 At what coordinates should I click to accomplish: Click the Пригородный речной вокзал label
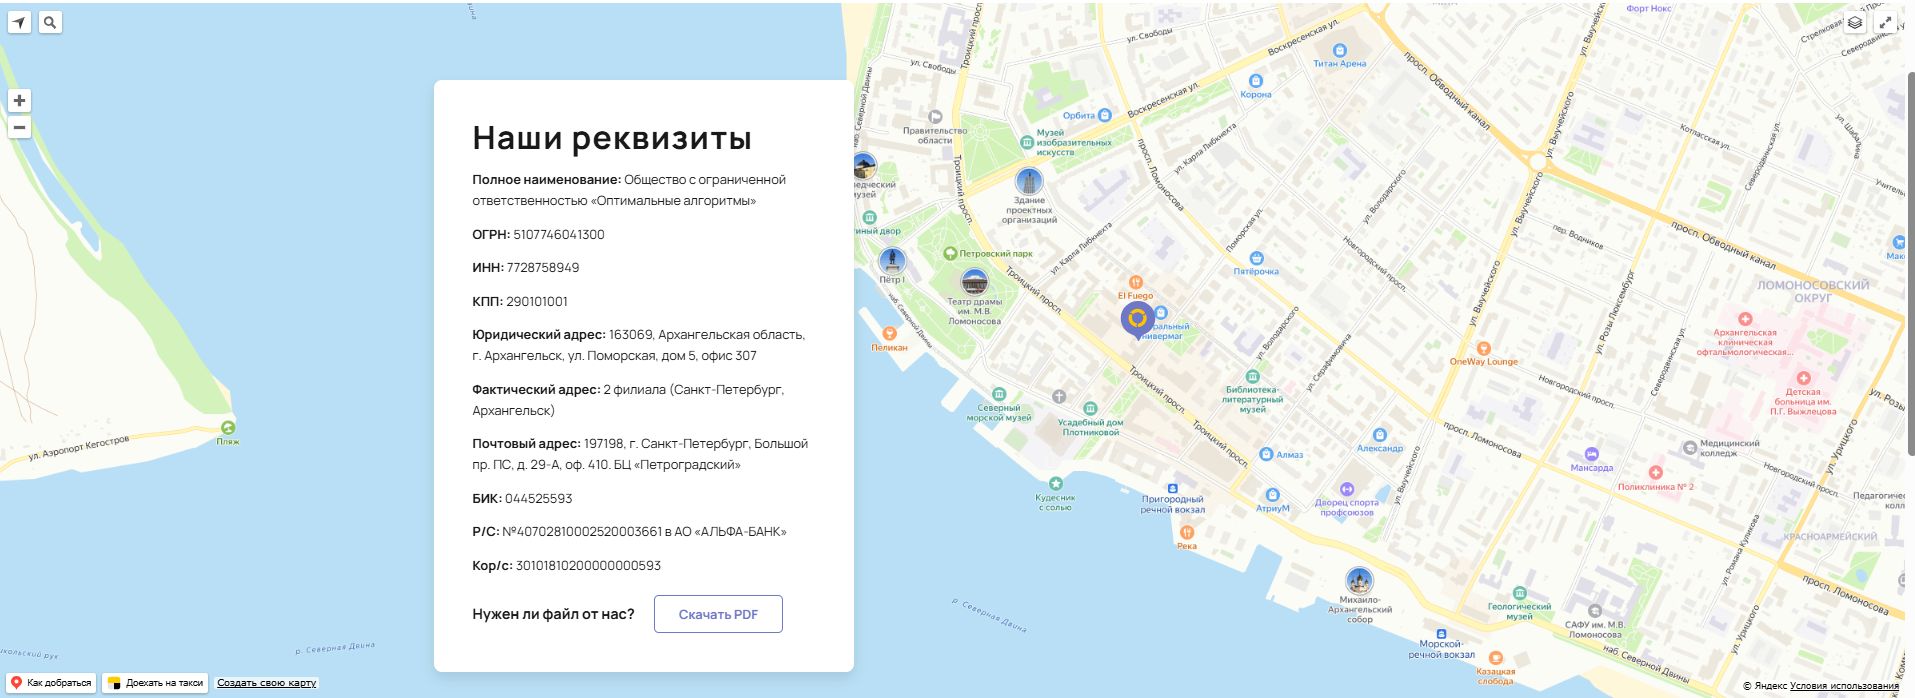click(x=1173, y=504)
